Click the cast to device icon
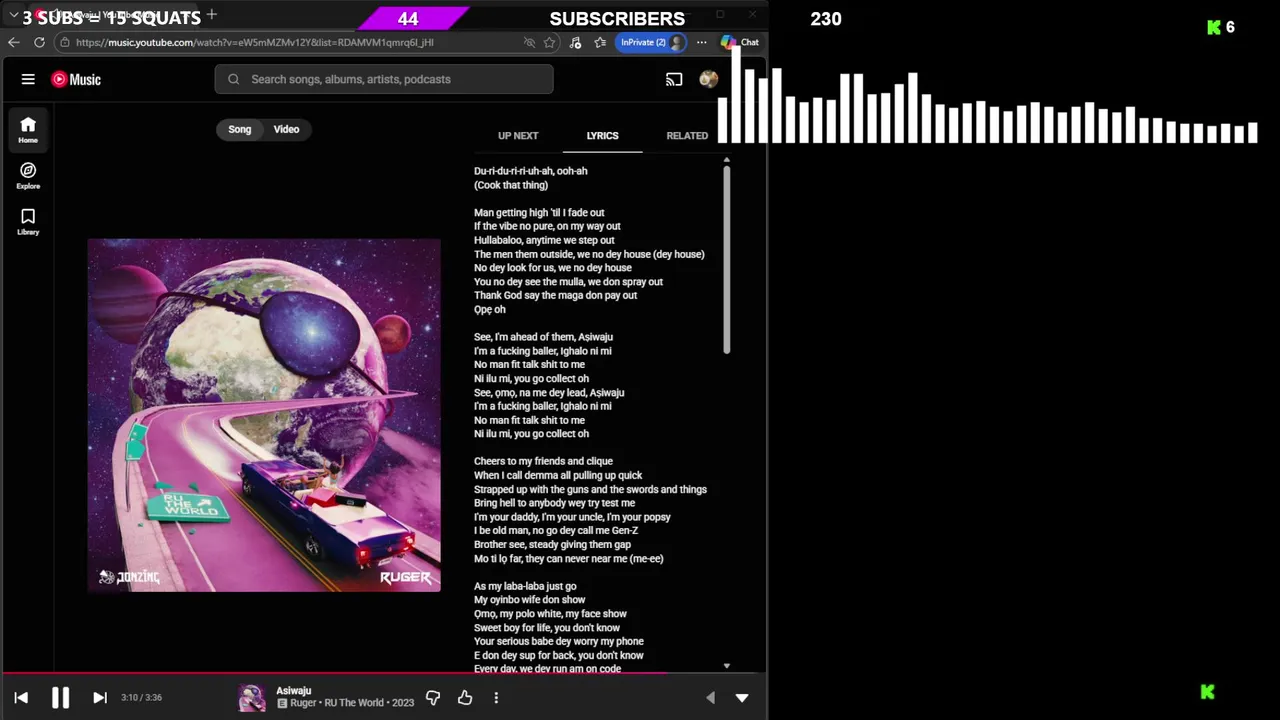The image size is (1280, 720). (674, 79)
